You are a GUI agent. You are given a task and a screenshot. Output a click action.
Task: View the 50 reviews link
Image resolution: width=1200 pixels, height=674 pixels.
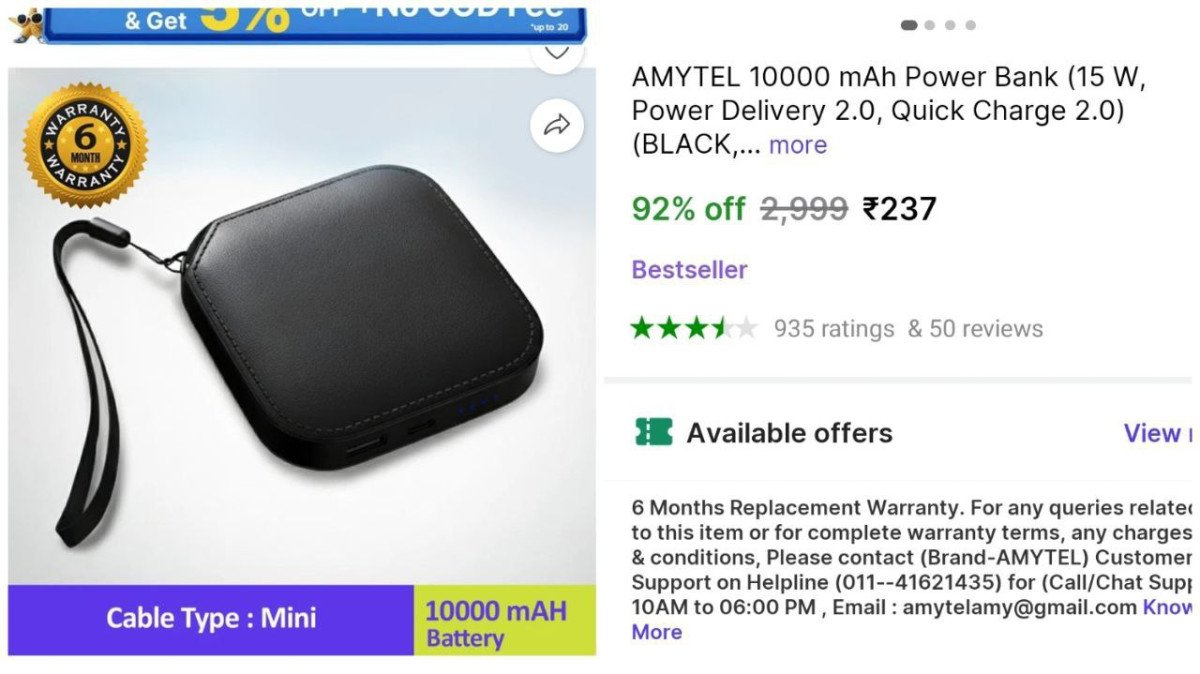[x=975, y=329]
